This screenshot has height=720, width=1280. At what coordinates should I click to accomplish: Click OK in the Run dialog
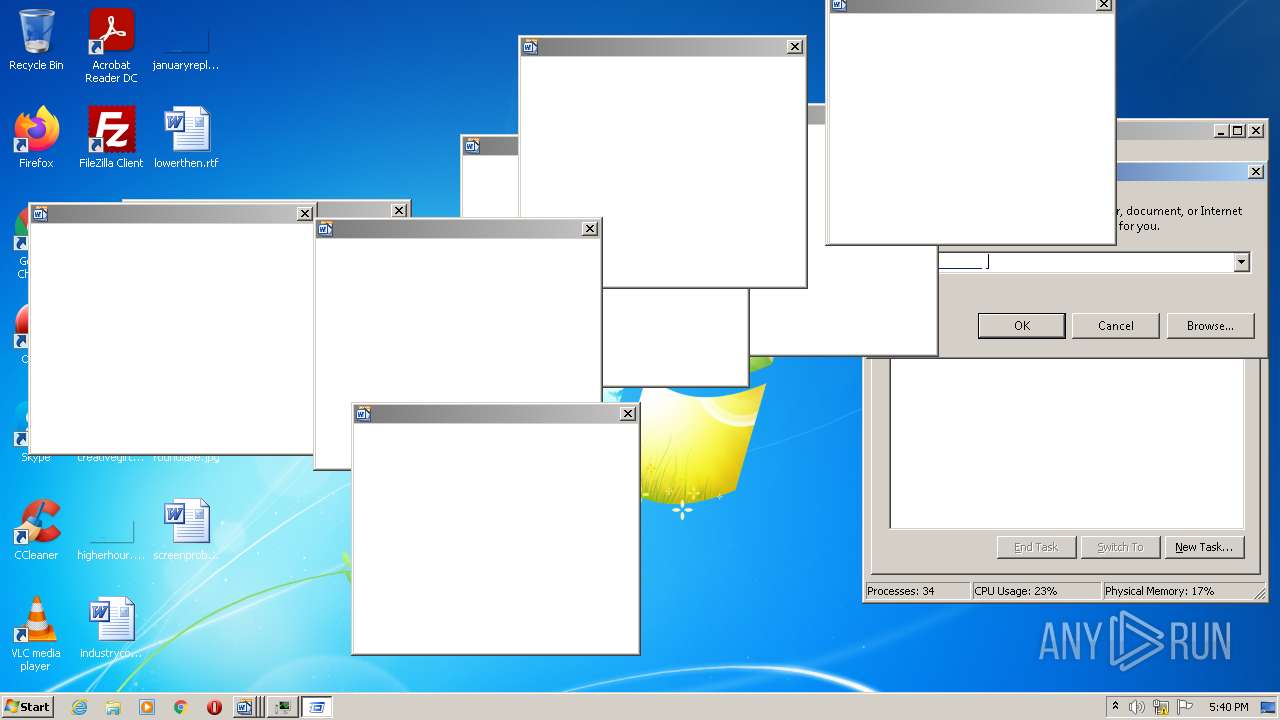(x=1021, y=326)
